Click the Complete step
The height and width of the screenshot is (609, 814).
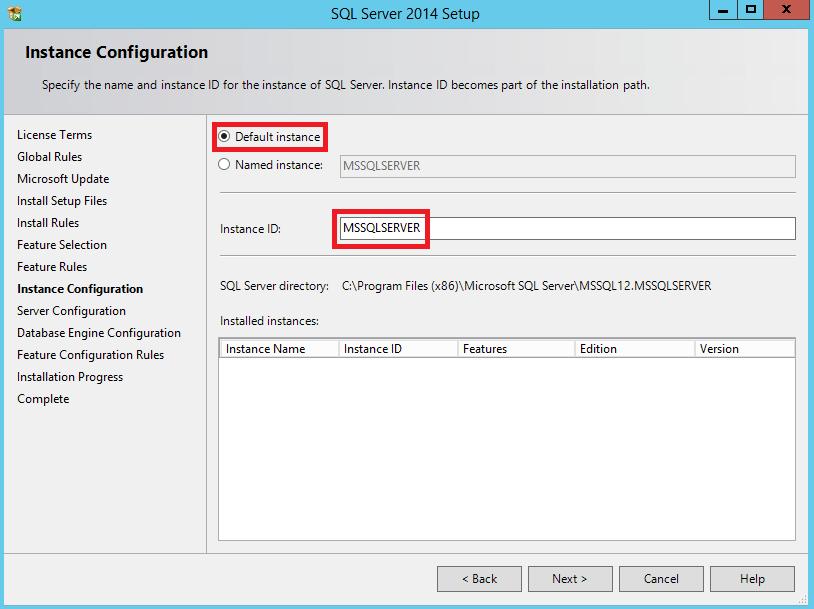pyautogui.click(x=43, y=399)
